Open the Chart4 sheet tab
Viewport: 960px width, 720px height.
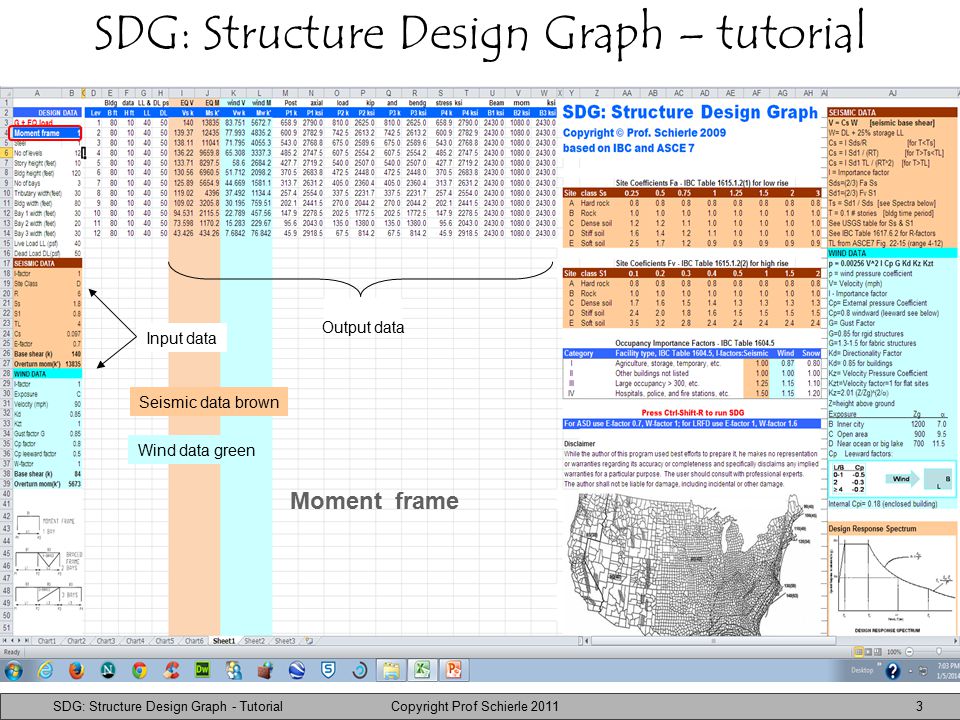tap(135, 641)
